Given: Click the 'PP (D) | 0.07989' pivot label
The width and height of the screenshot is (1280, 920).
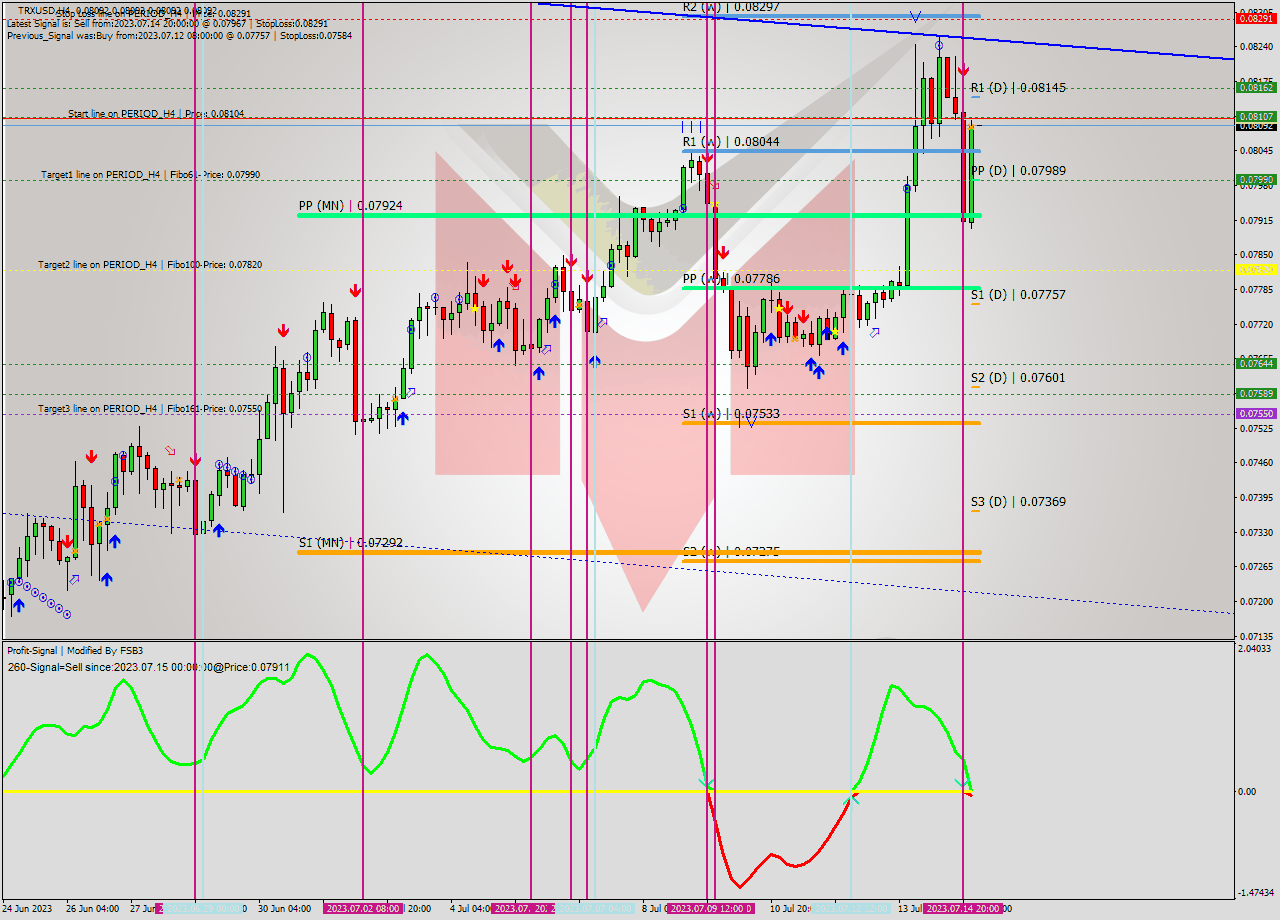Looking at the screenshot, I should pyautogui.click(x=1018, y=171).
